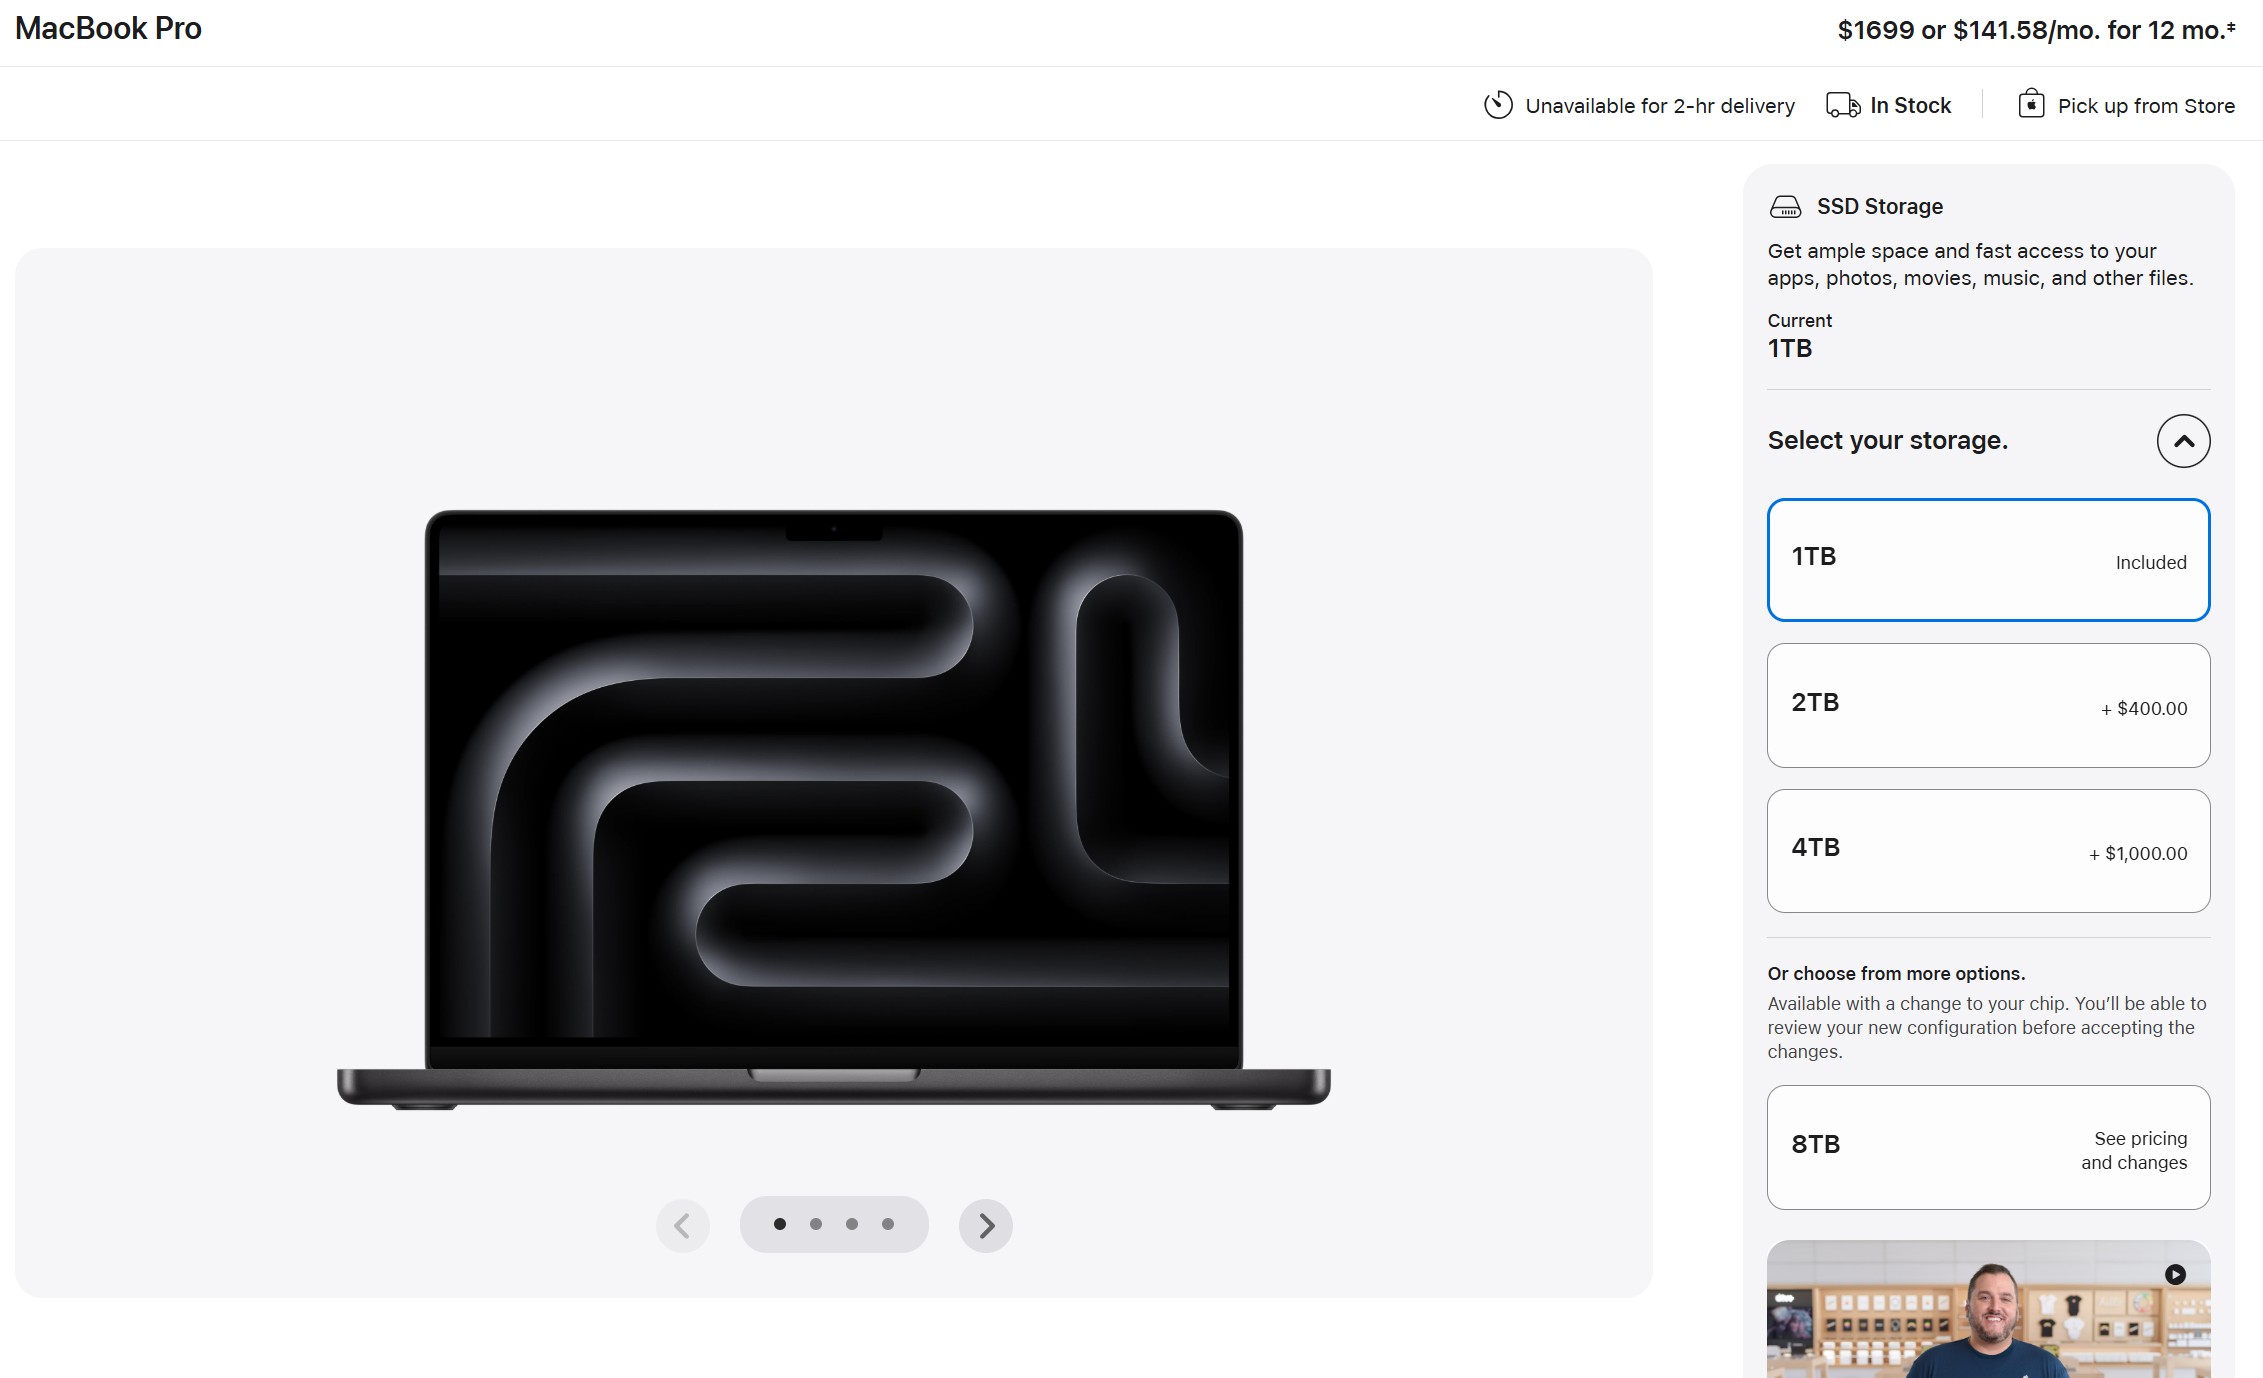Click the store pickup bag icon
This screenshot has width=2263, height=1378.
click(2031, 104)
